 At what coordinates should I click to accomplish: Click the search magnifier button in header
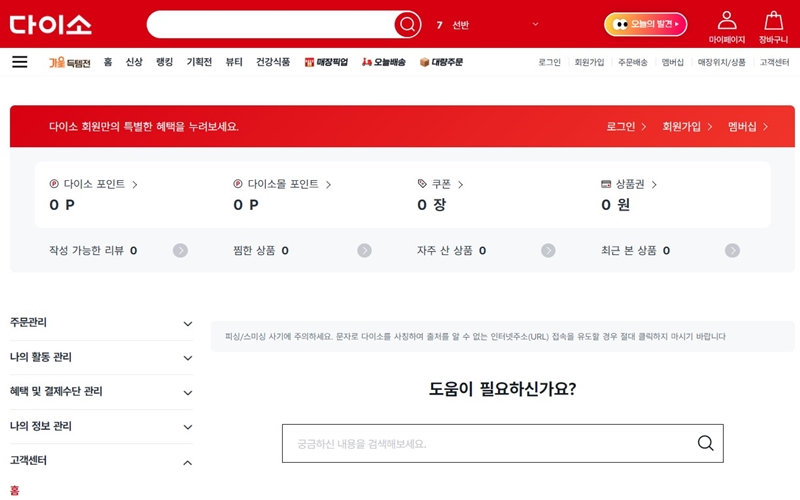point(407,24)
